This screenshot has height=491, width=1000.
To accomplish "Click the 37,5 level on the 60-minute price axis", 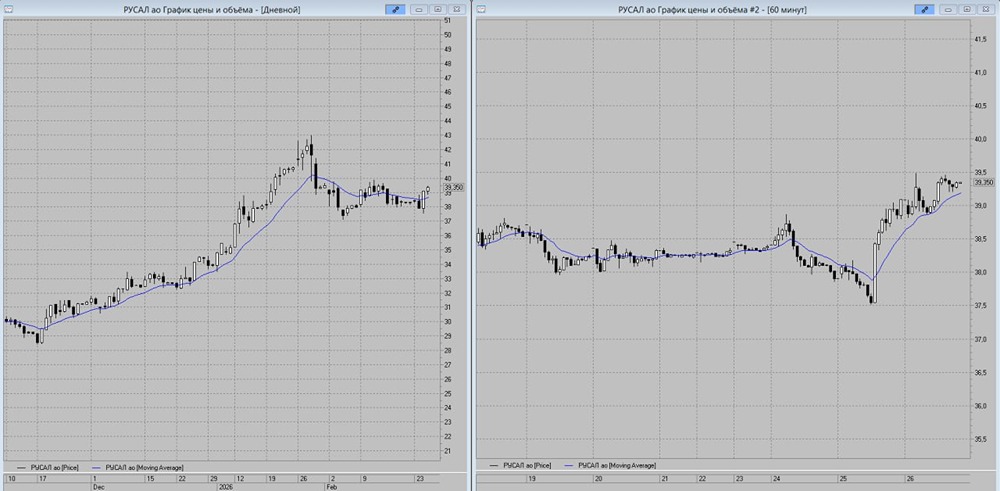I will click(981, 306).
